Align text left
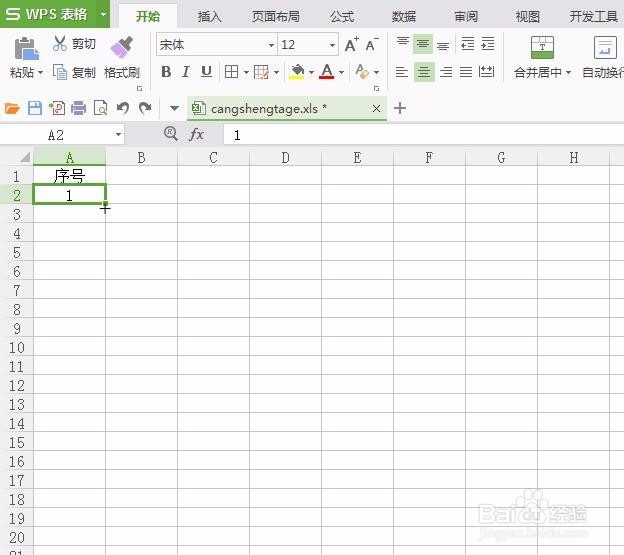624x555 pixels. tap(402, 72)
